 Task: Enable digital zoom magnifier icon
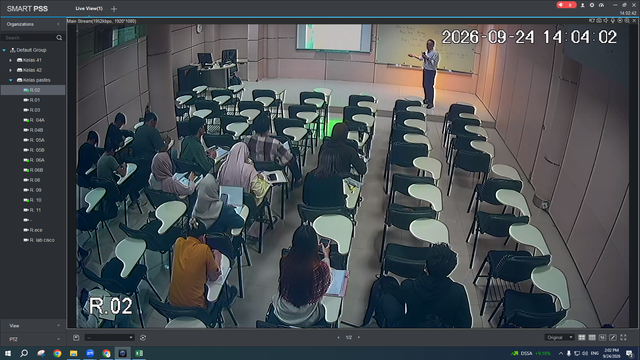627,20
